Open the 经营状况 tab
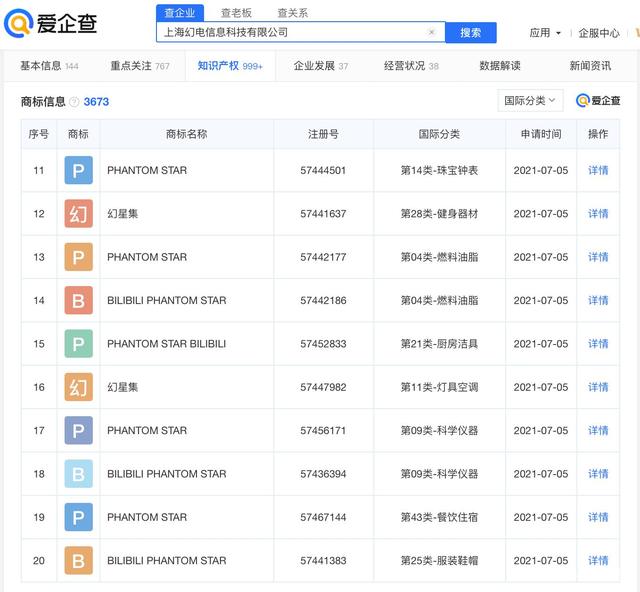 click(x=411, y=66)
